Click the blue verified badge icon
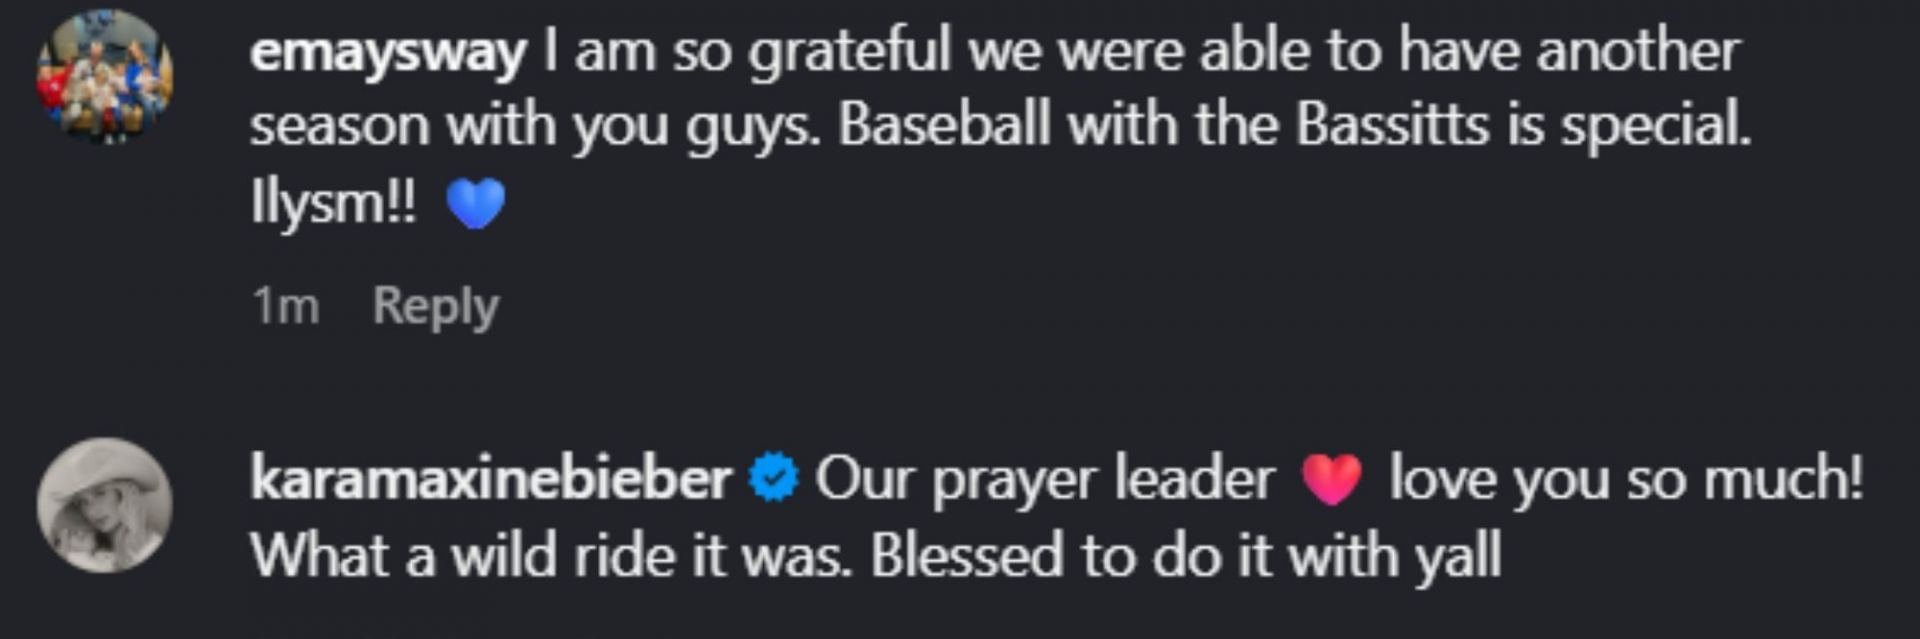This screenshot has width=1920, height=639. pos(774,478)
